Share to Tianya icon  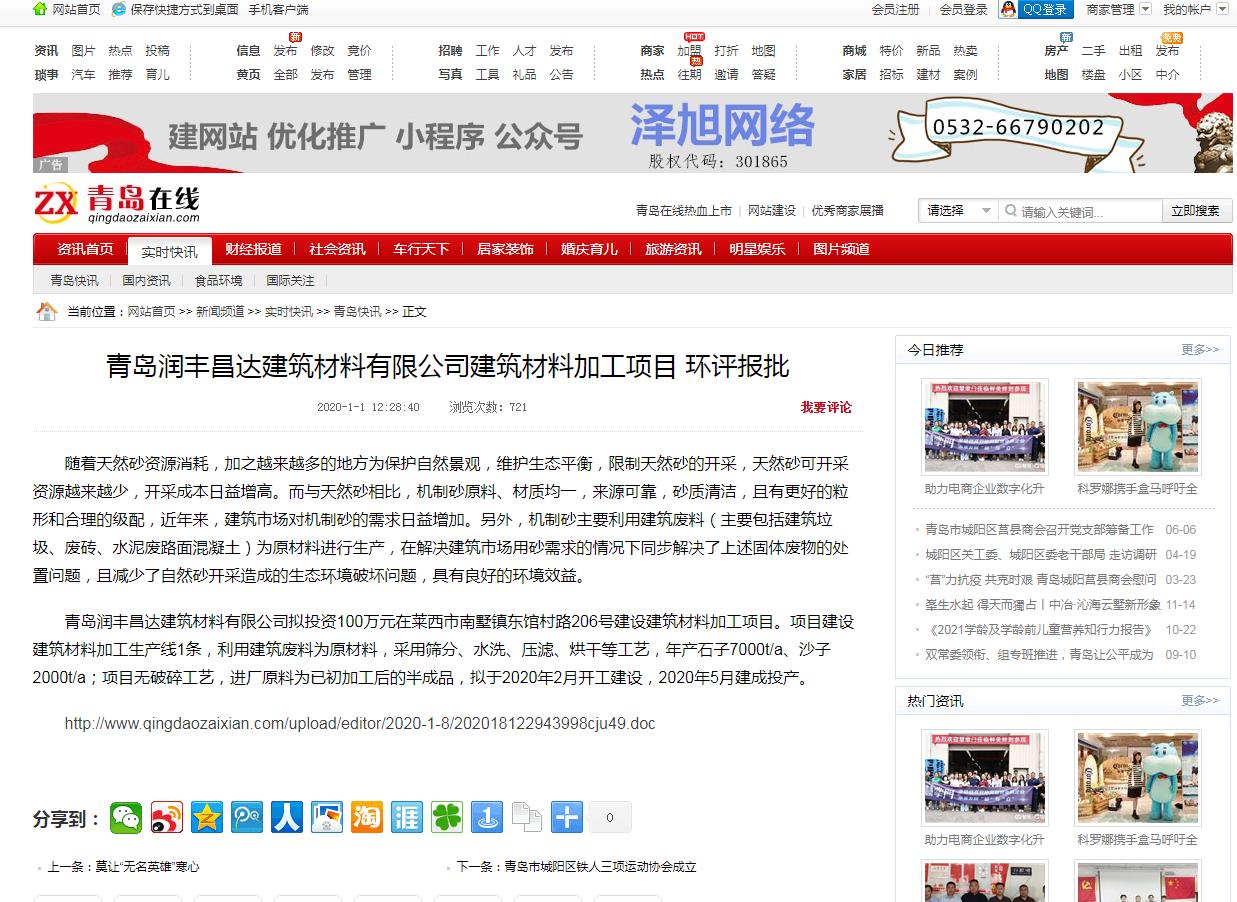pos(407,817)
